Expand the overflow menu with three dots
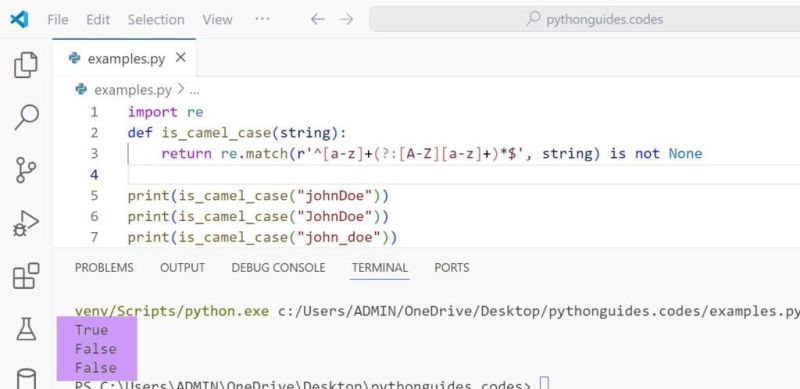 pos(262,19)
